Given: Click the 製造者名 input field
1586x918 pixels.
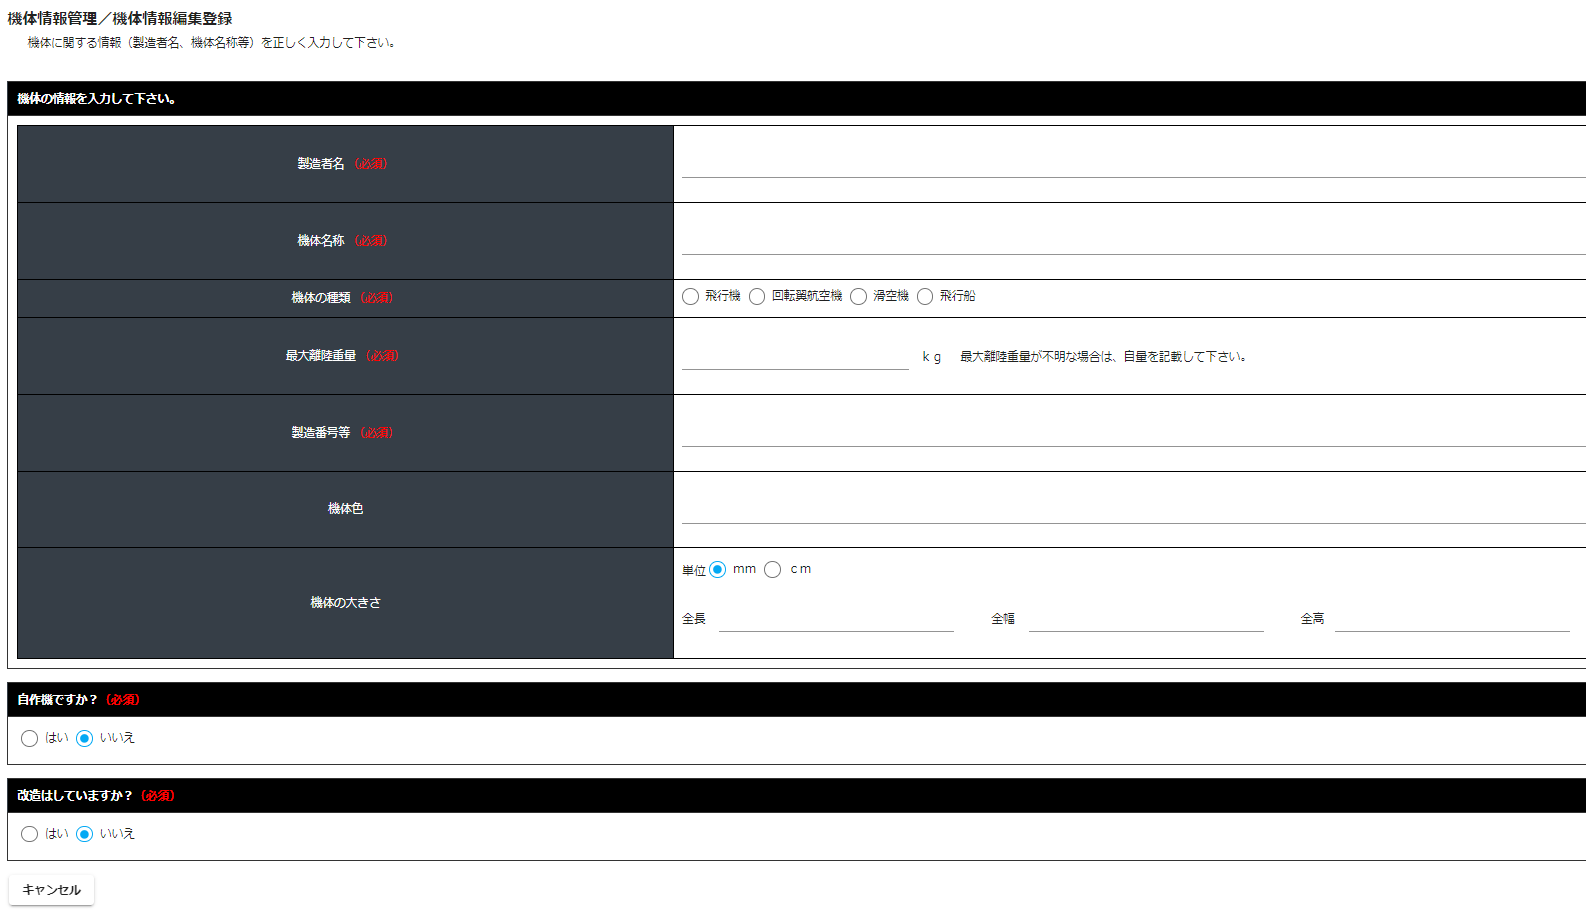Looking at the screenshot, I should (x=1132, y=163).
